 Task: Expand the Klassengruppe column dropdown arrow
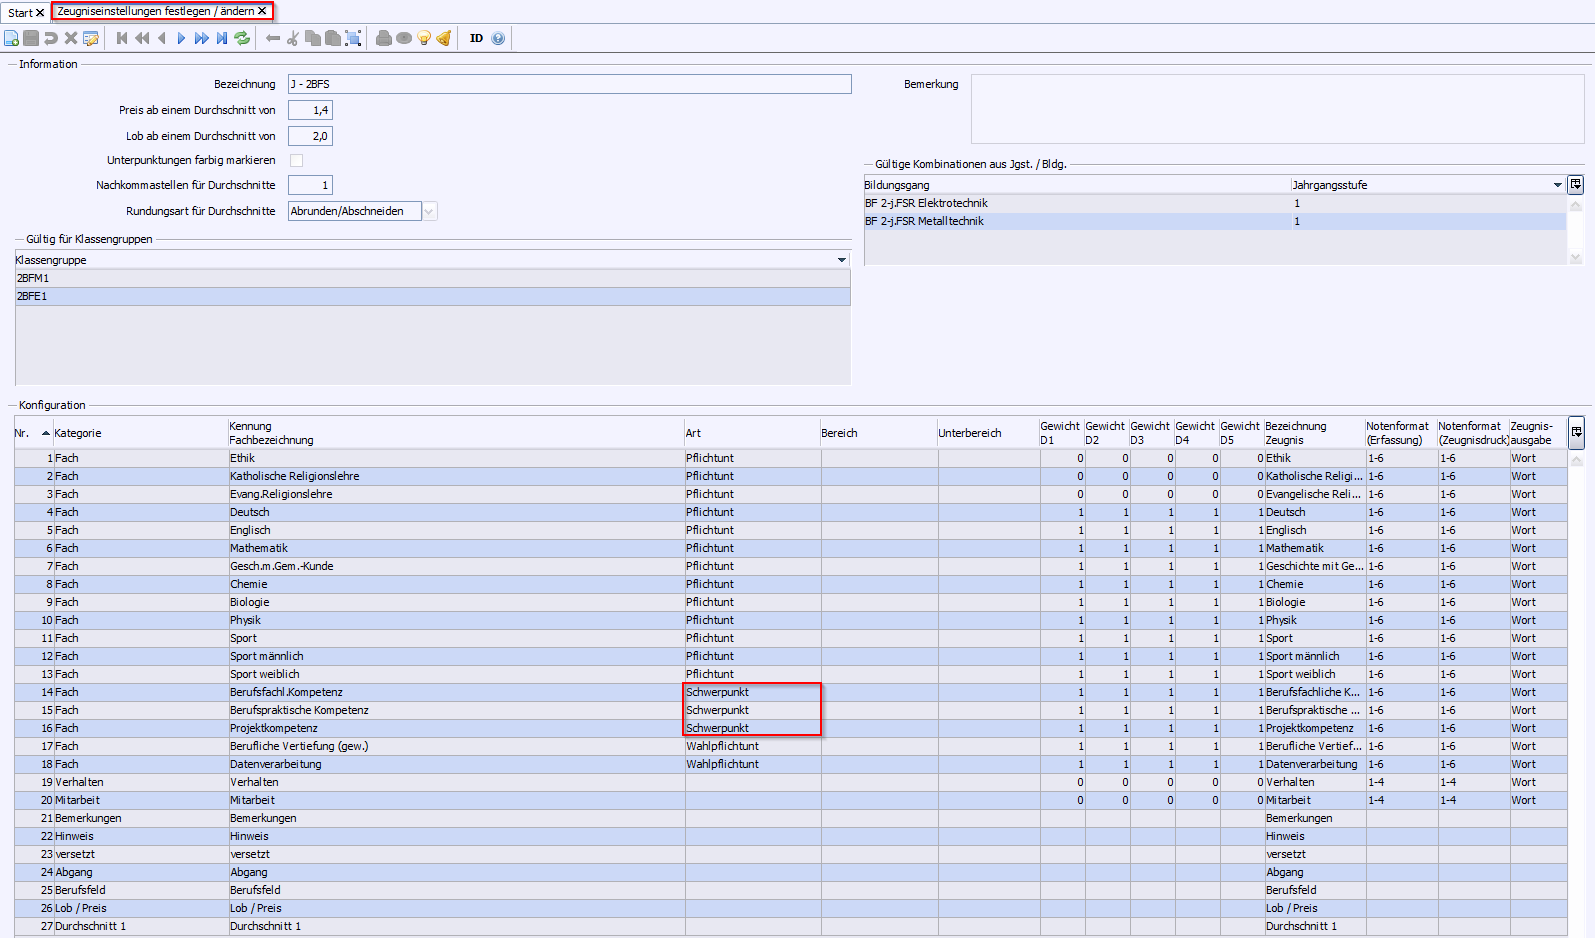(x=842, y=260)
